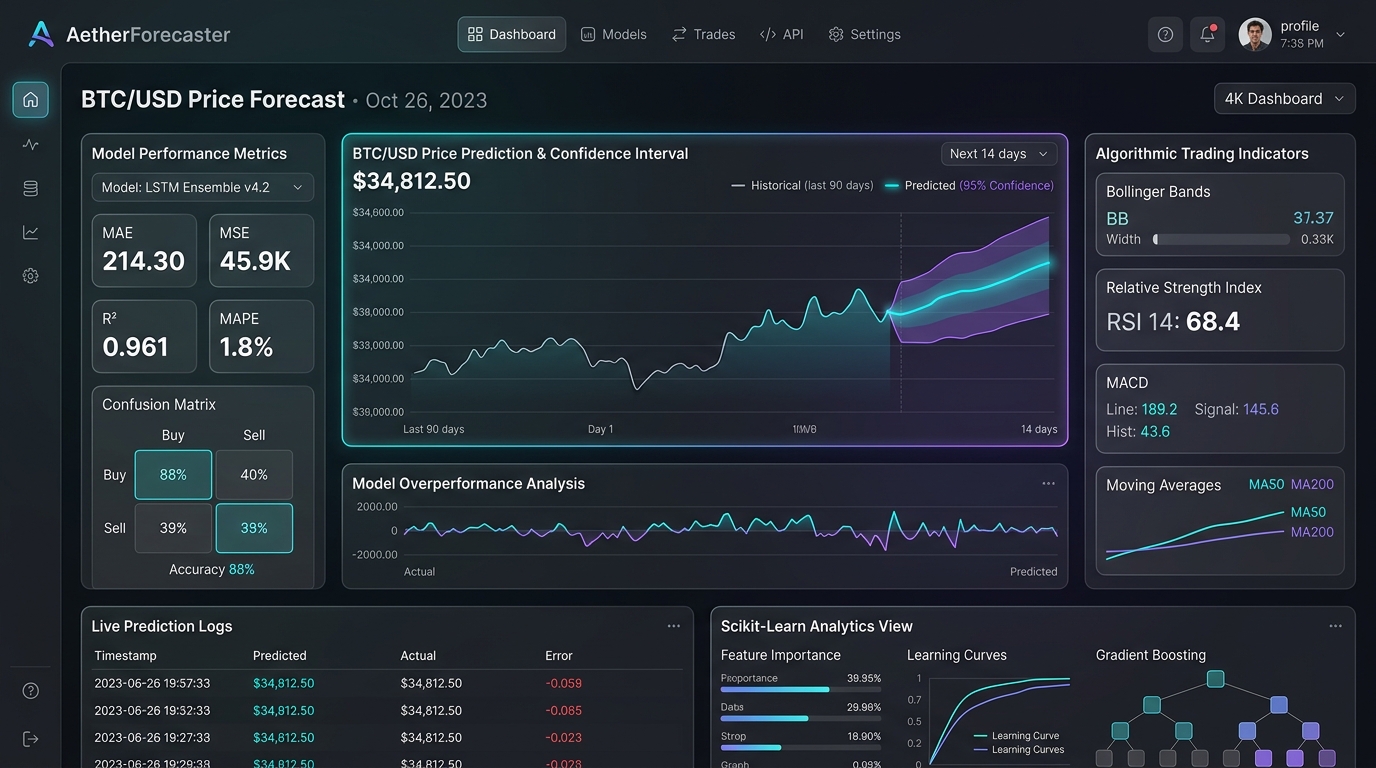
Task: Open the Trades tab
Action: pos(704,34)
